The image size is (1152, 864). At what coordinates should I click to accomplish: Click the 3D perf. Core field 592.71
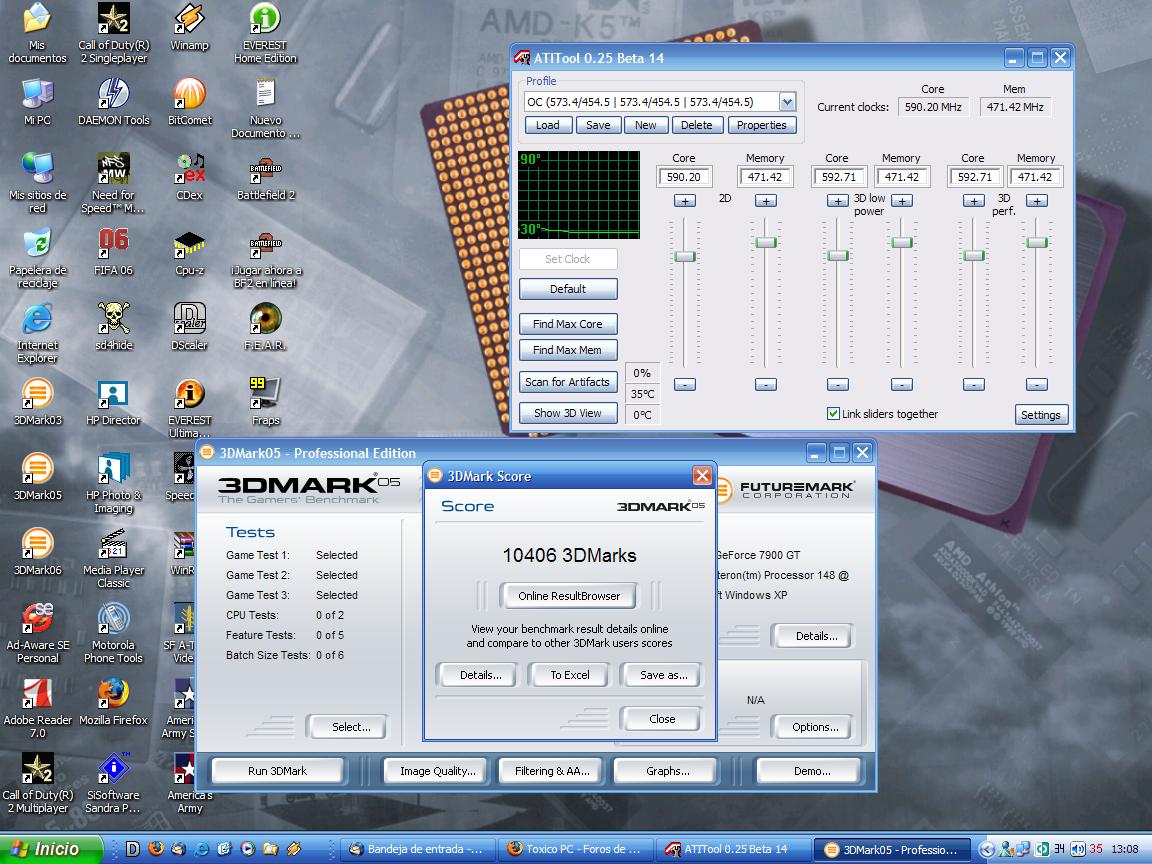coord(975,176)
